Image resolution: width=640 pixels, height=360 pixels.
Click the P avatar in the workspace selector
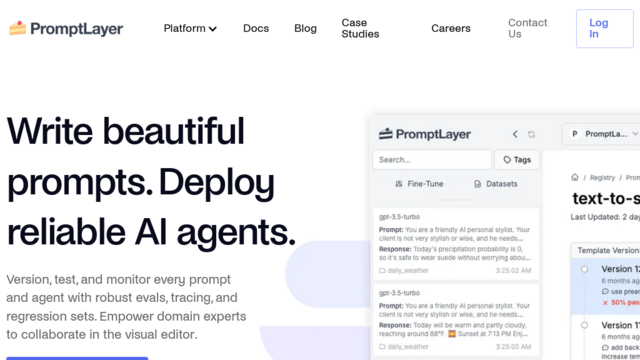point(575,134)
